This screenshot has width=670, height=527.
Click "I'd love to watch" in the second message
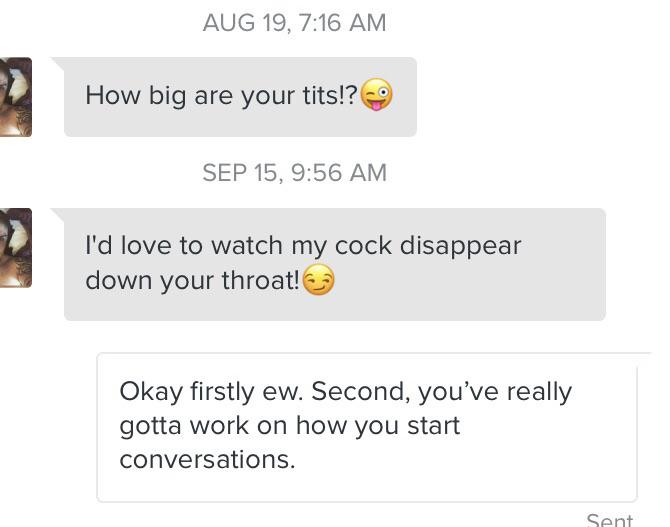point(184,245)
